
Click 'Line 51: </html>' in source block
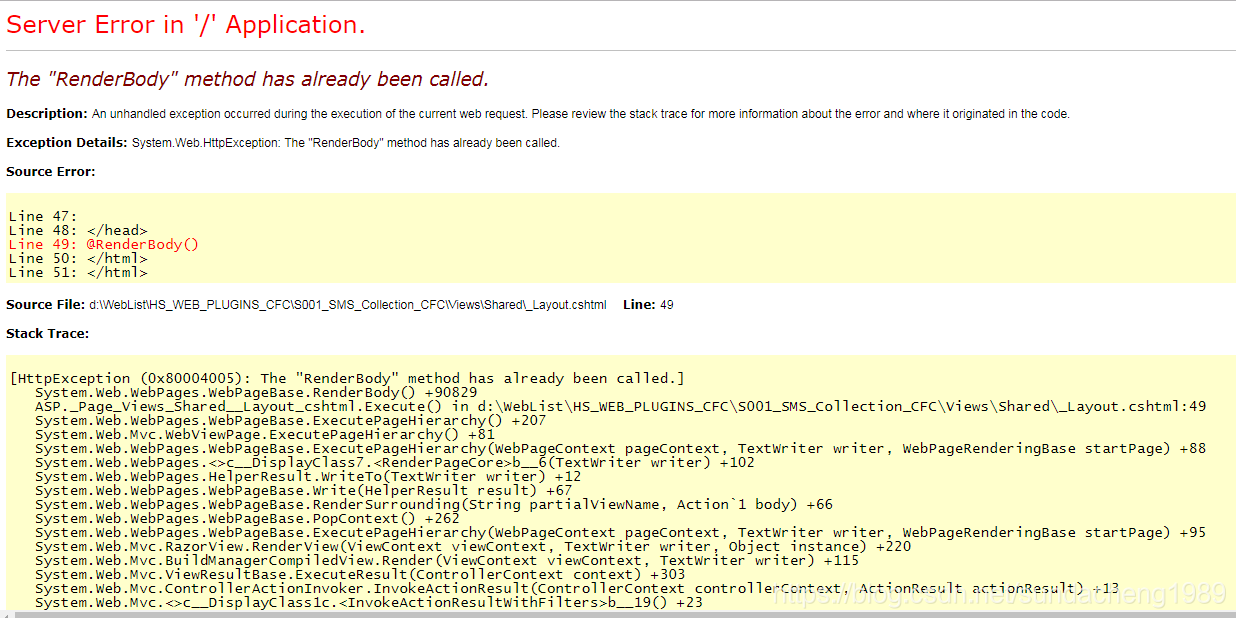pyautogui.click(x=78, y=272)
